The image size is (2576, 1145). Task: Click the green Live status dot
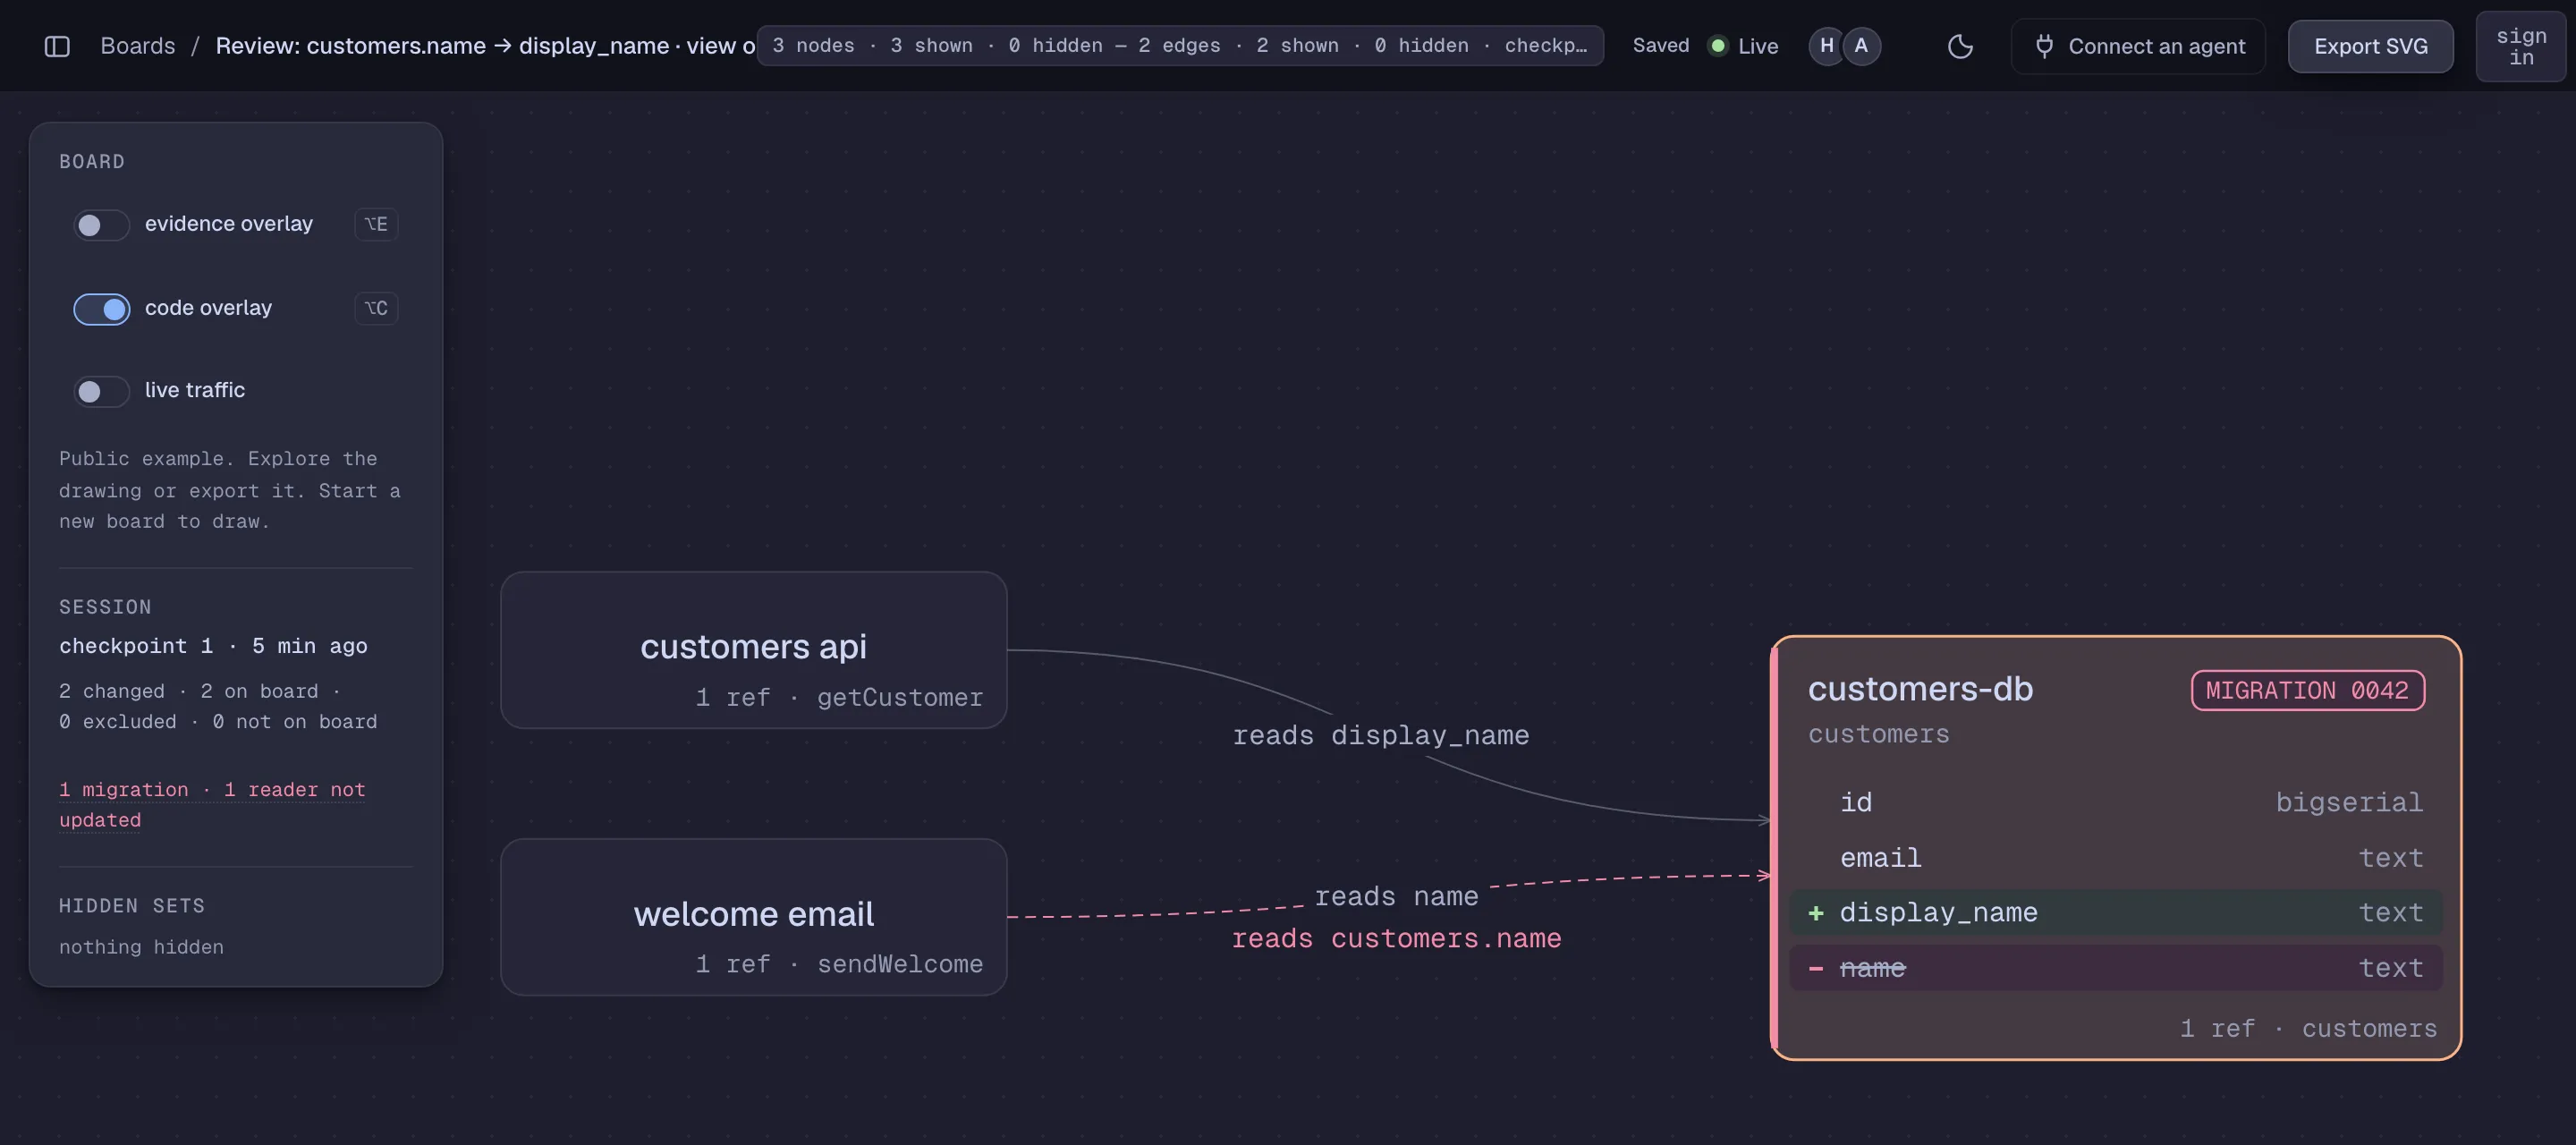tap(1717, 46)
